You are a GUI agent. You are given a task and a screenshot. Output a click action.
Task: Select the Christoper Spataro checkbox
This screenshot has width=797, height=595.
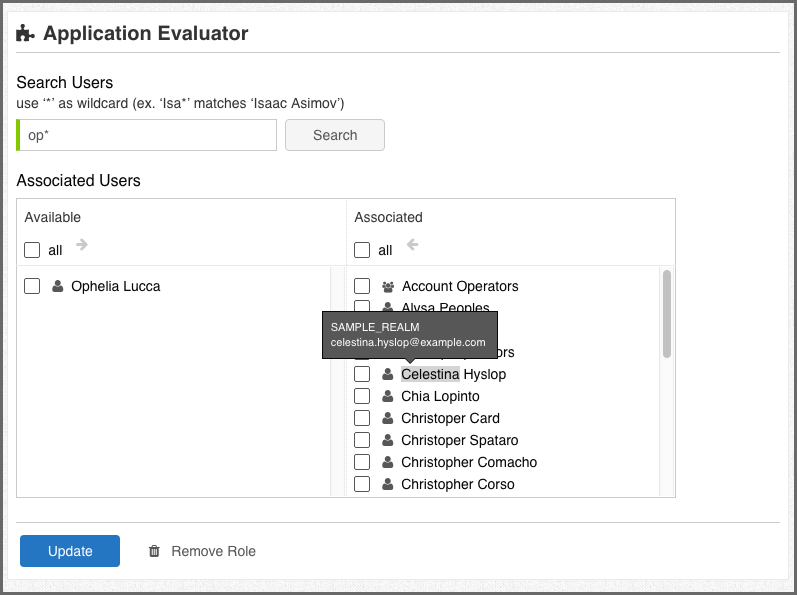point(362,440)
